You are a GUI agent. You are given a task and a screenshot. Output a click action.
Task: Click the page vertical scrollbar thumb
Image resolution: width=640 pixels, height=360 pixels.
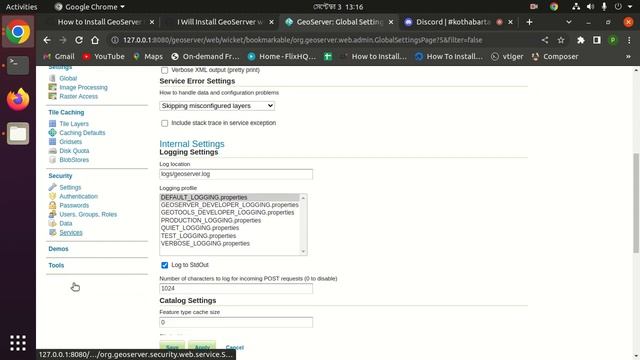(x=636, y=203)
